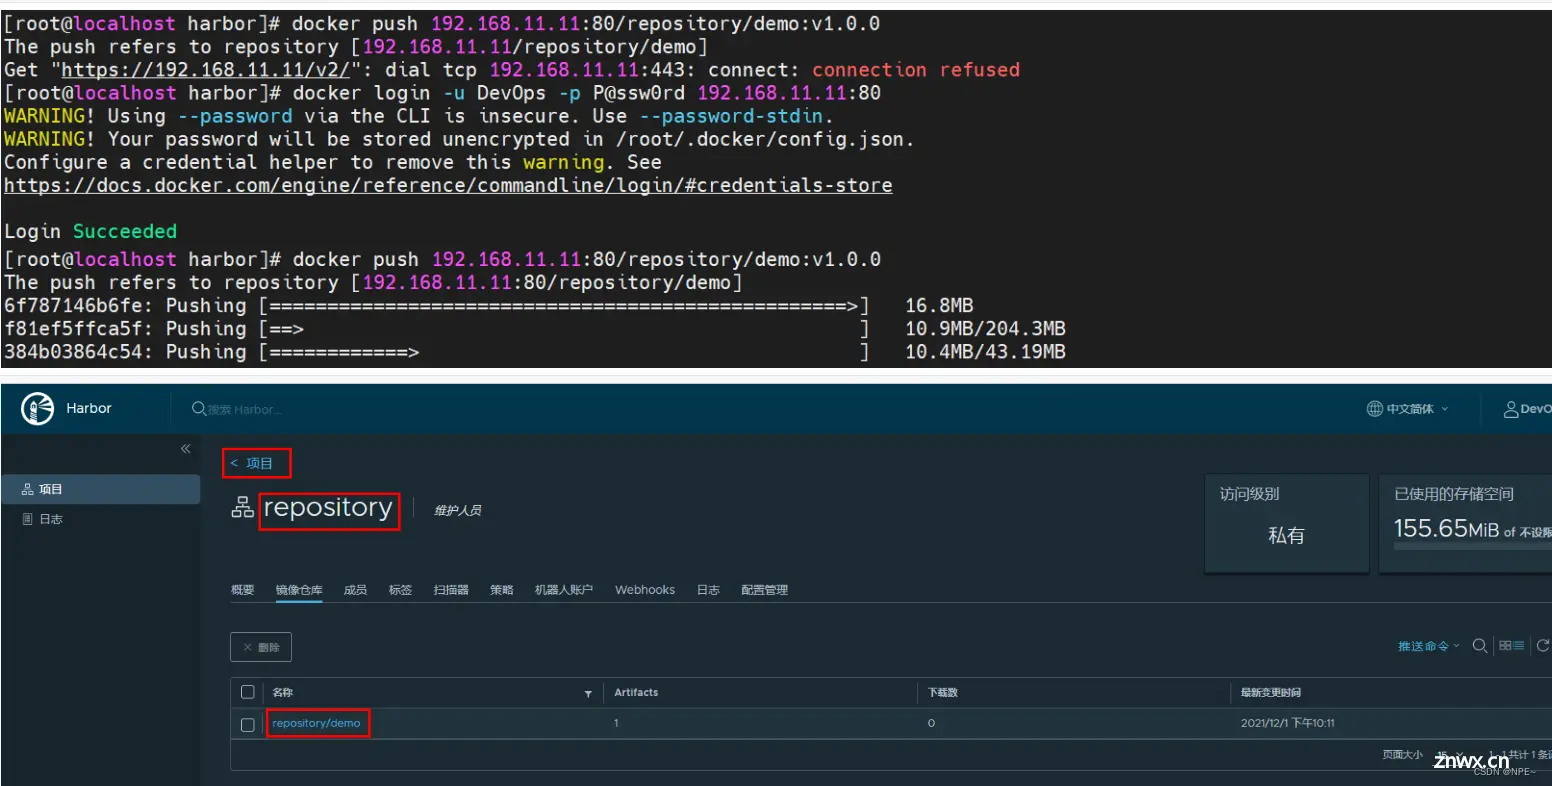Switch to the 标签 tab

click(400, 590)
